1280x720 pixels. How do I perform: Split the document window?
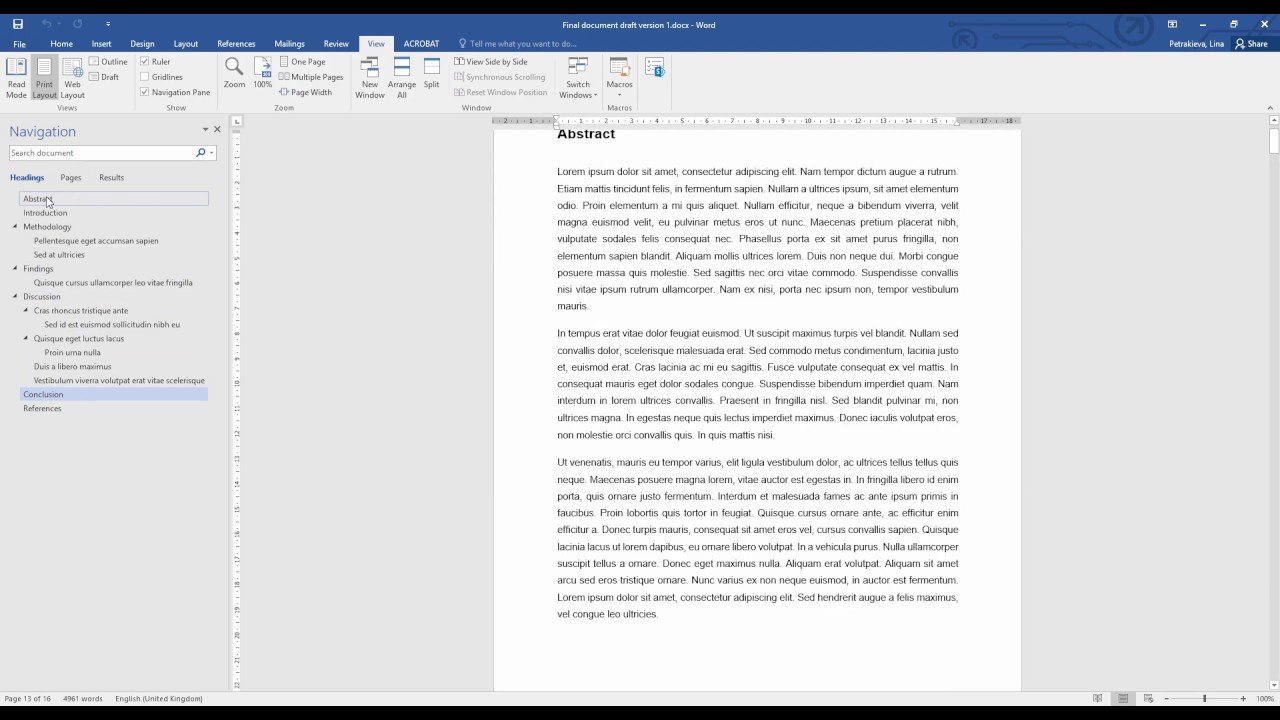point(431,73)
